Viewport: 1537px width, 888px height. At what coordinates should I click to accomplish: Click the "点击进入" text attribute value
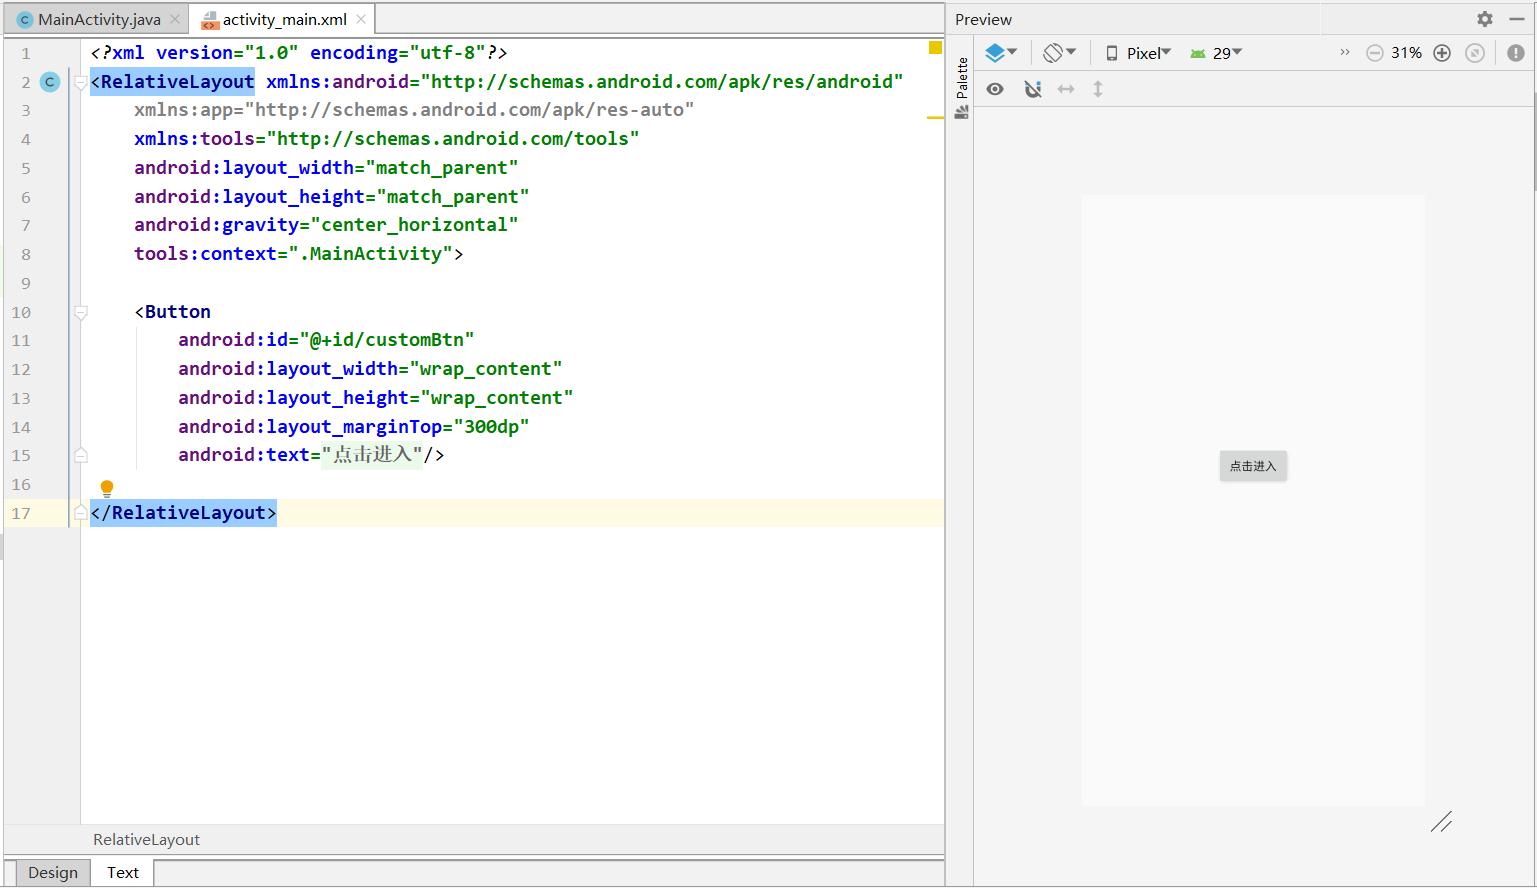[372, 455]
